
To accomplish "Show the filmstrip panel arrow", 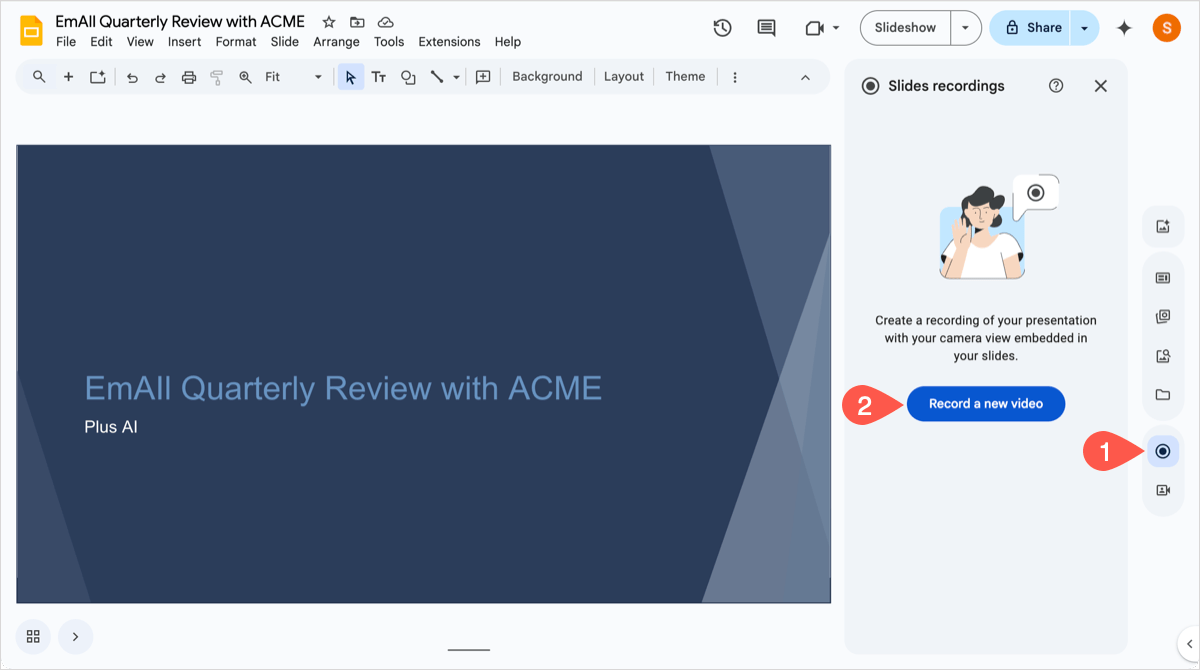I will pyautogui.click(x=76, y=636).
